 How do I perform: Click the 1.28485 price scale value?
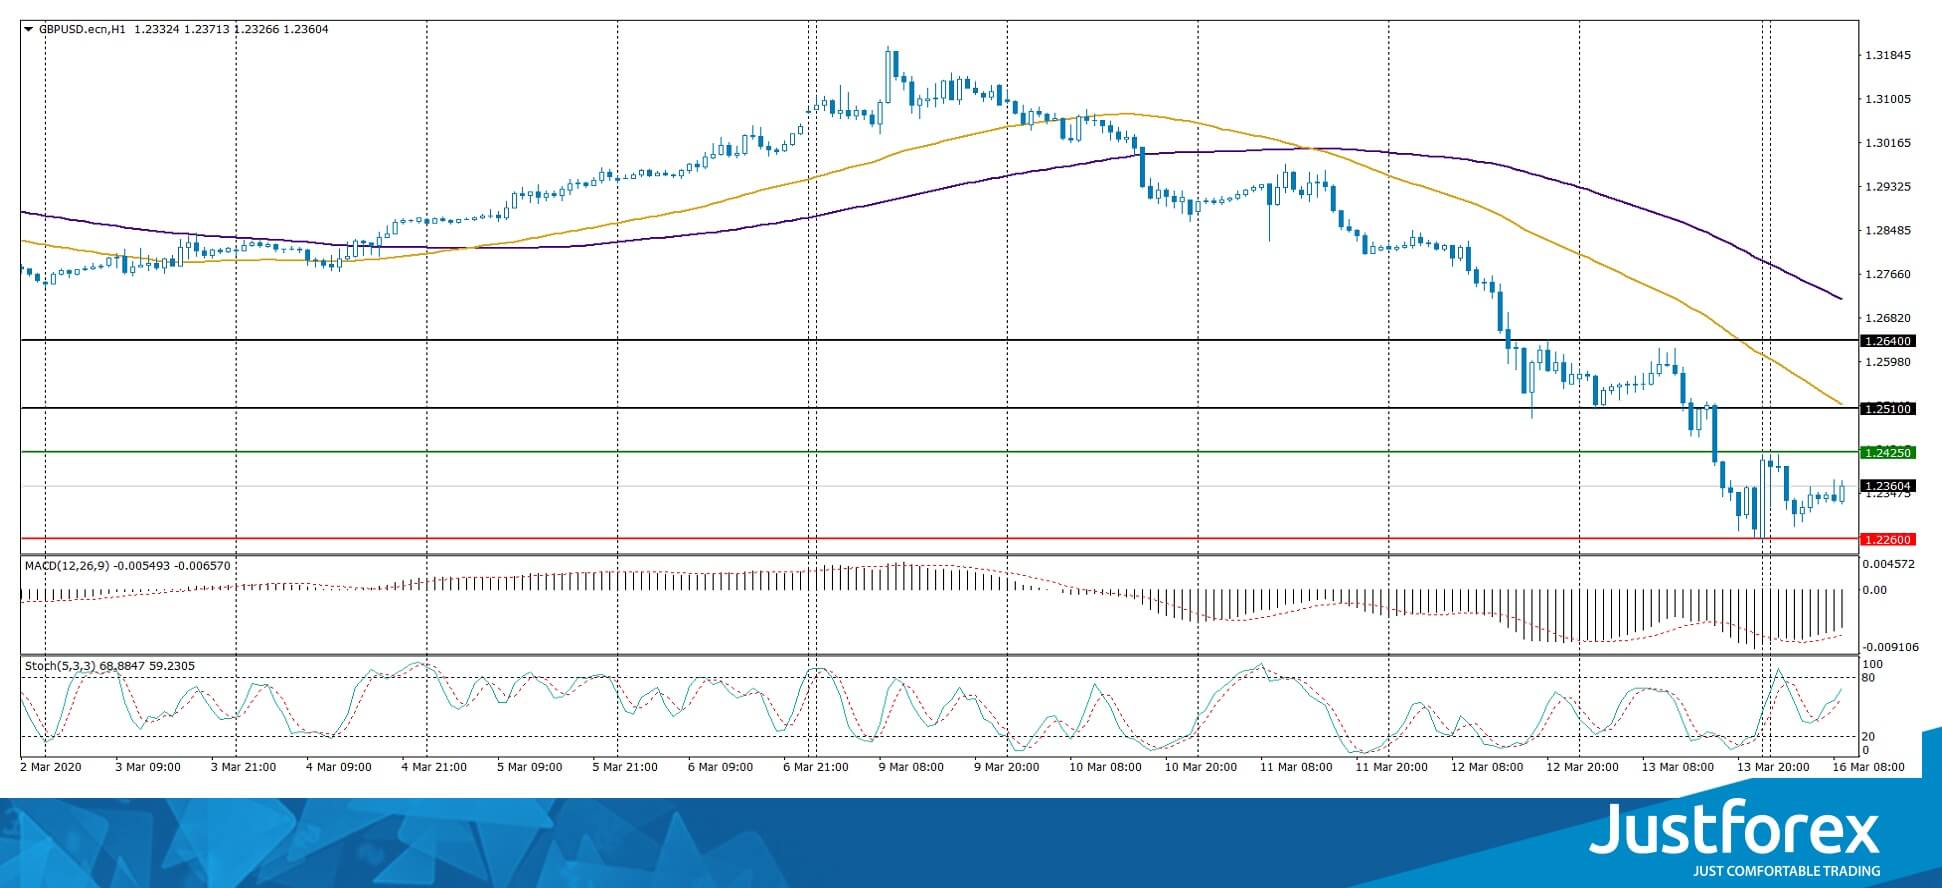coord(1888,231)
